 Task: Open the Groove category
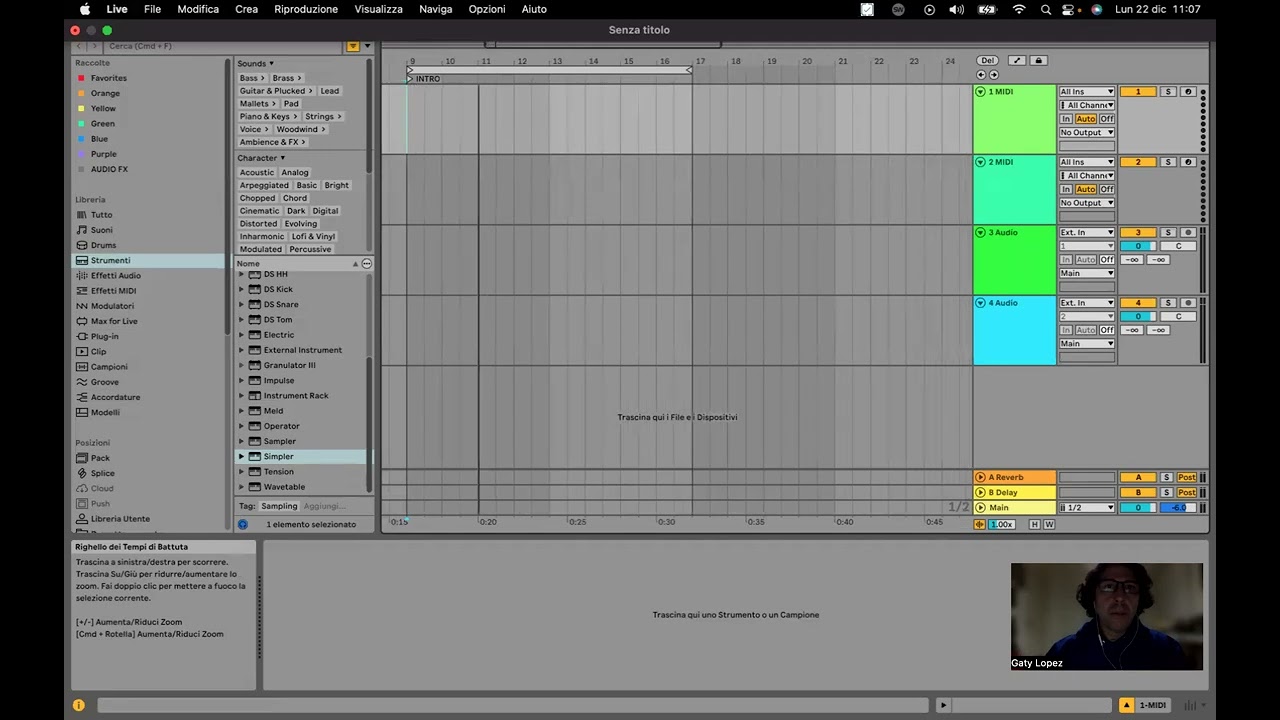pos(104,382)
